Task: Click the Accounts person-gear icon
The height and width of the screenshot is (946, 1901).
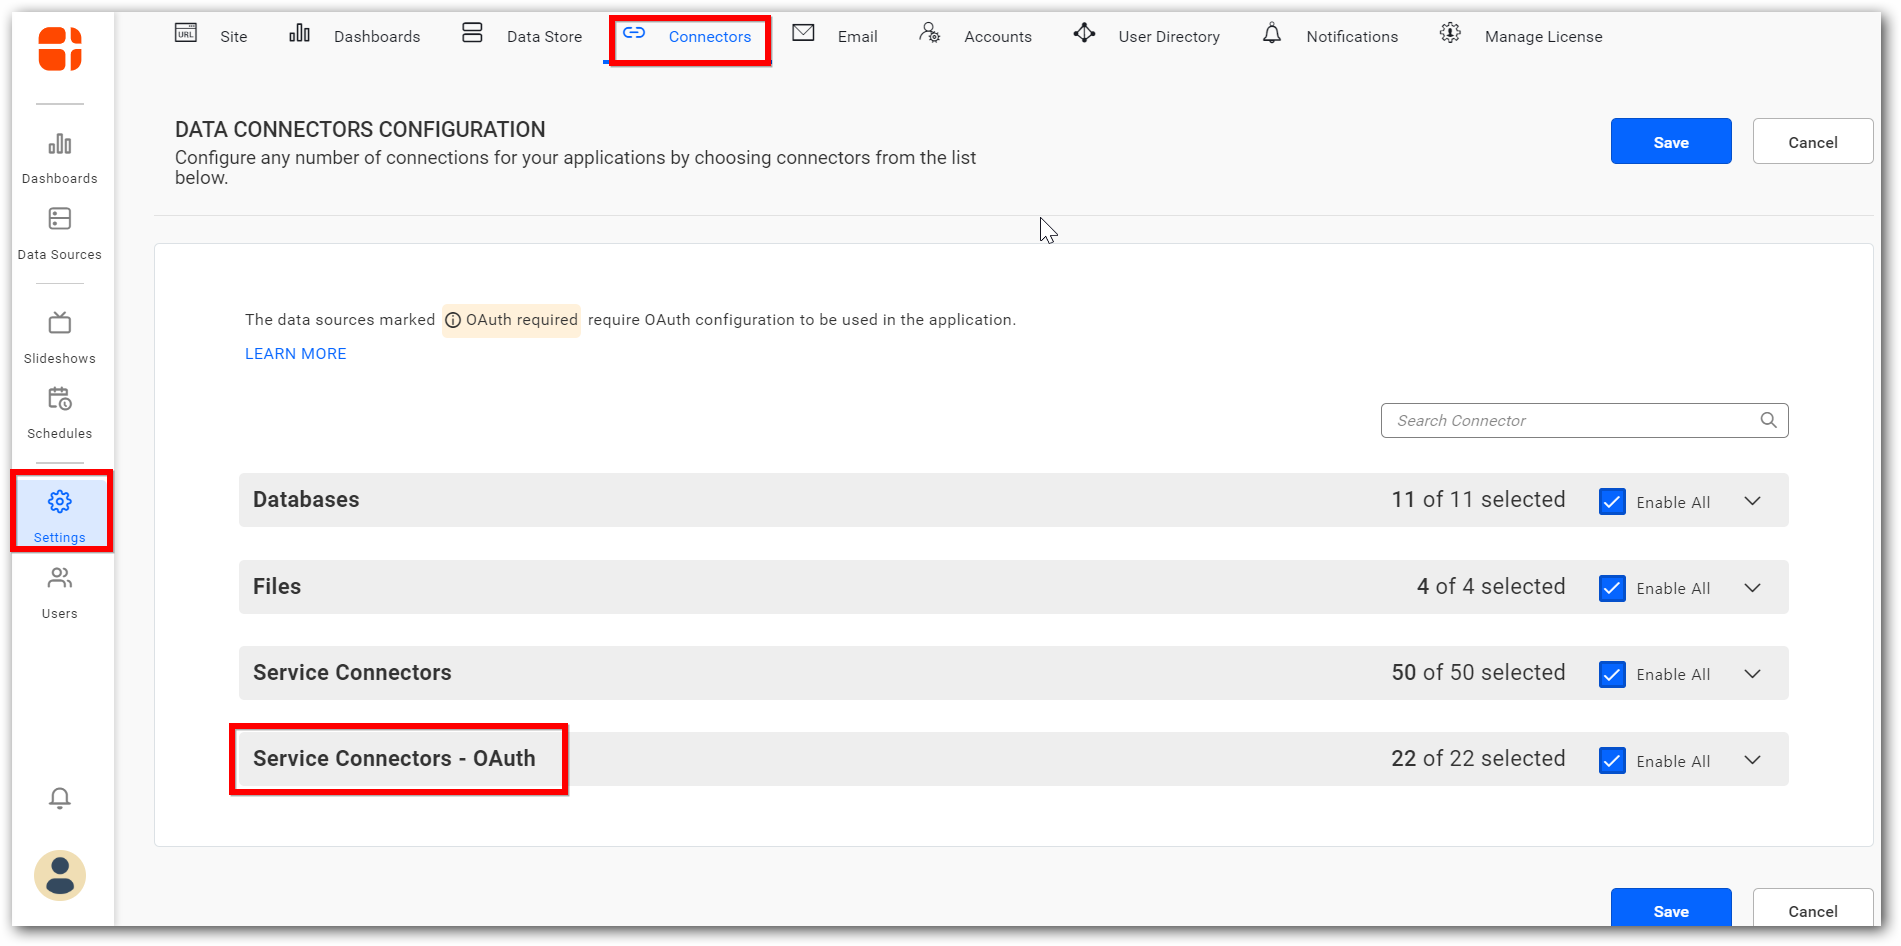Action: [x=929, y=33]
